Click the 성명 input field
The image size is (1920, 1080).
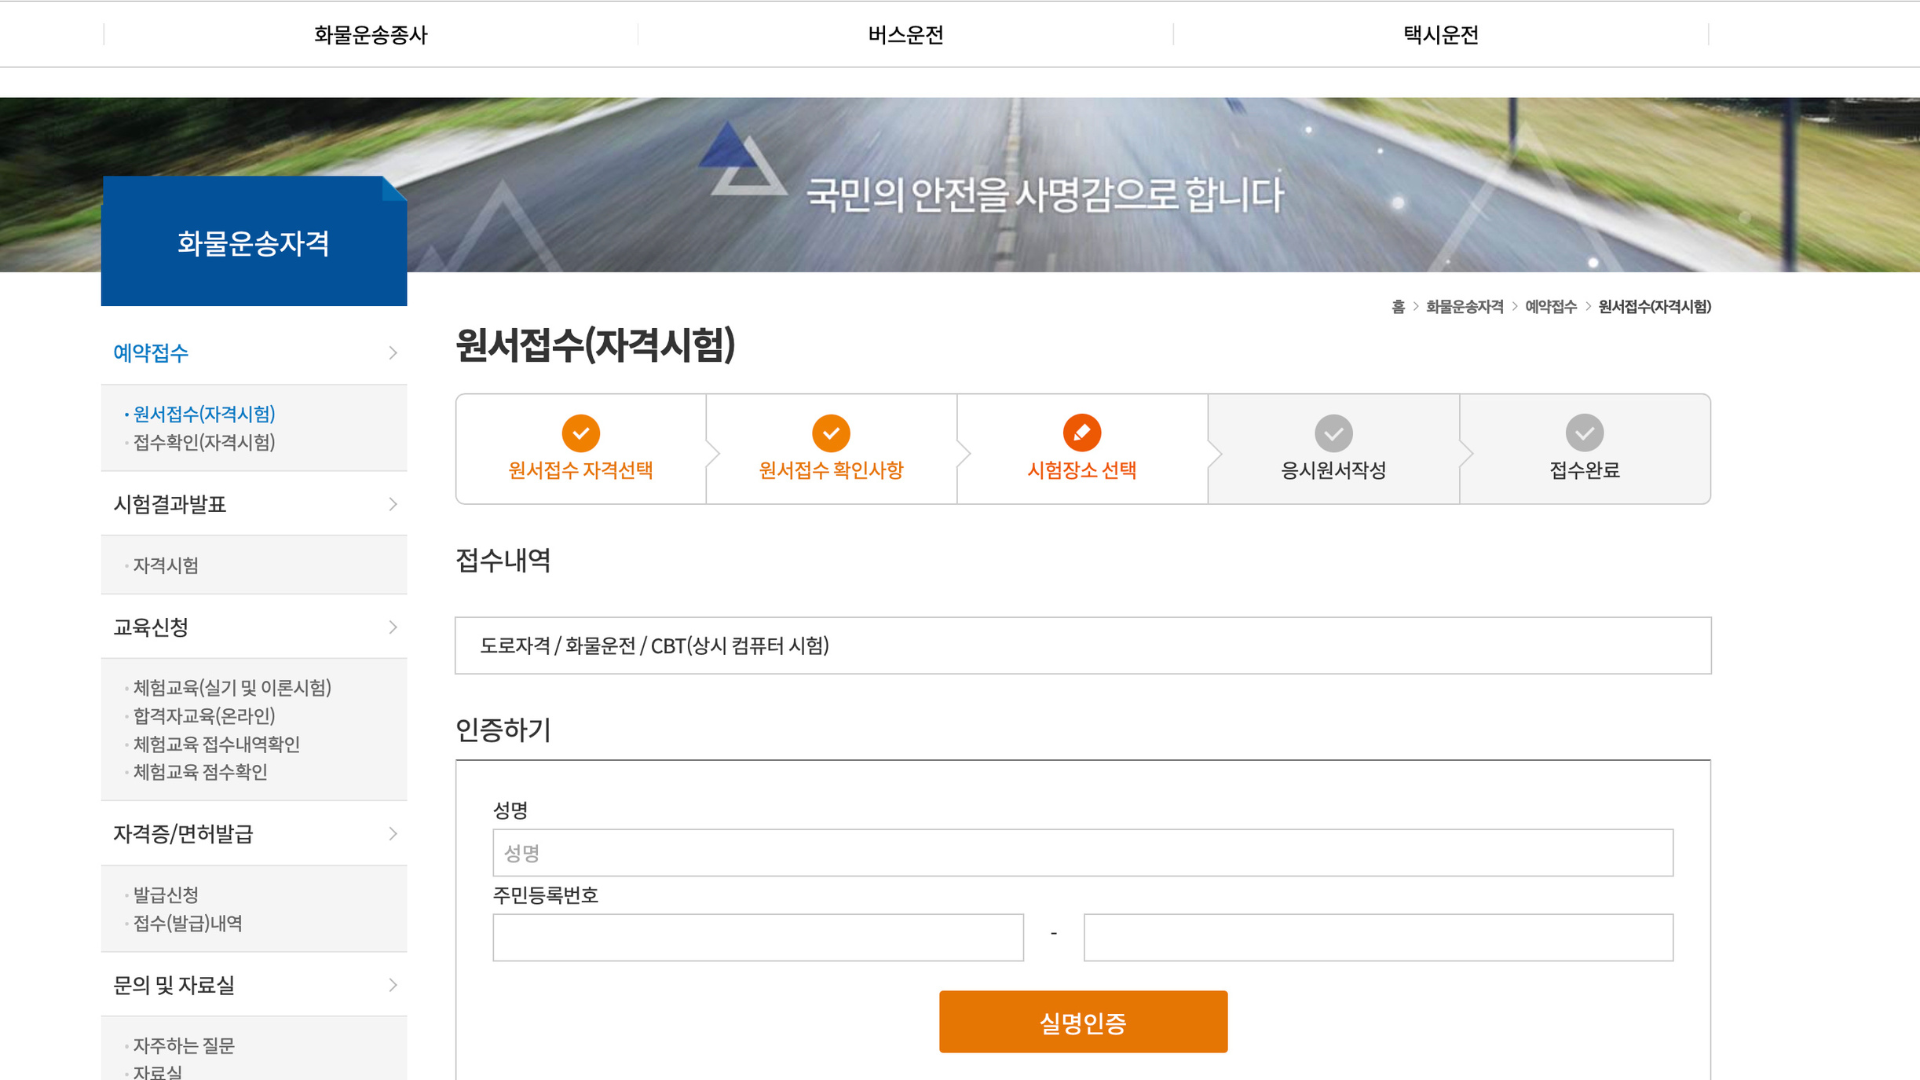coord(1083,852)
